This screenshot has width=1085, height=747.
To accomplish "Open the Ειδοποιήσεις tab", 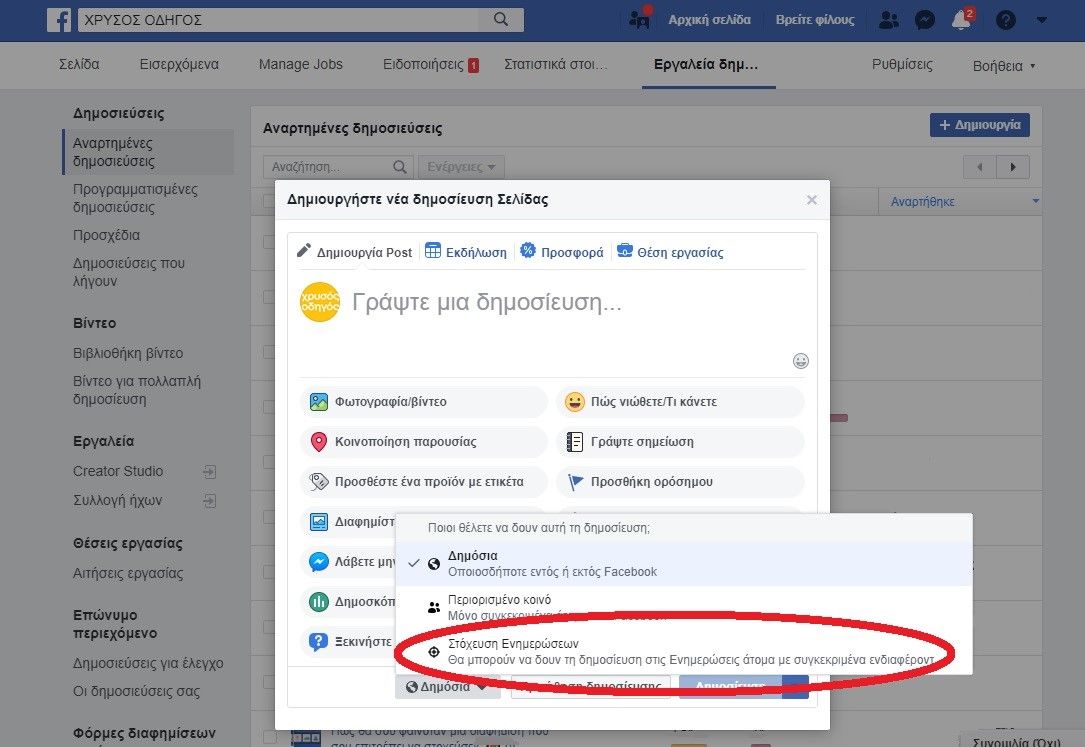I will 430,64.
